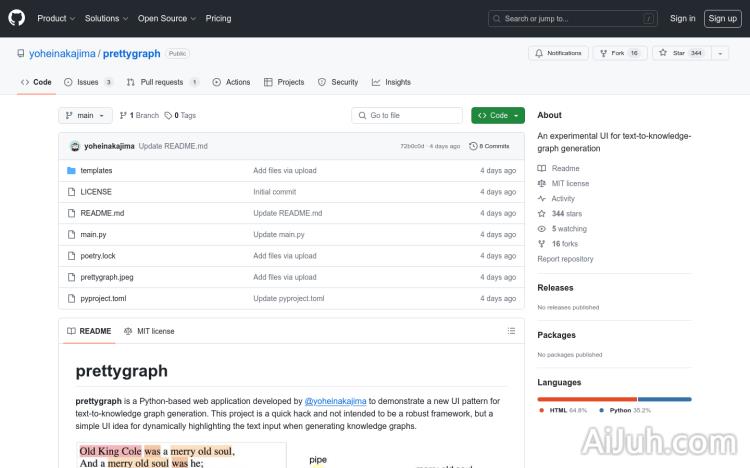This screenshot has height=468, width=750.
Task: Click the GitHub logo icon
Action: (x=19, y=18)
